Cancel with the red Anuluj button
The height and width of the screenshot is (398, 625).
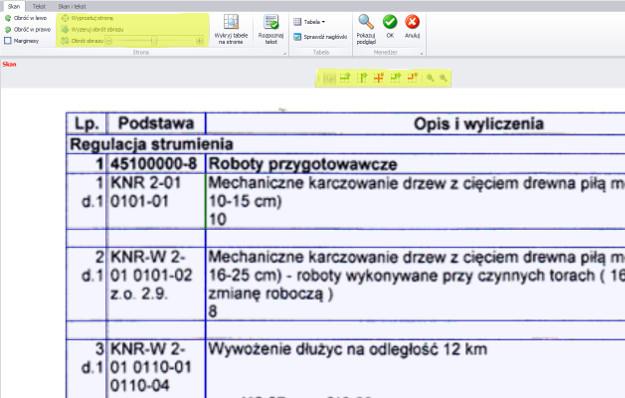pos(412,26)
